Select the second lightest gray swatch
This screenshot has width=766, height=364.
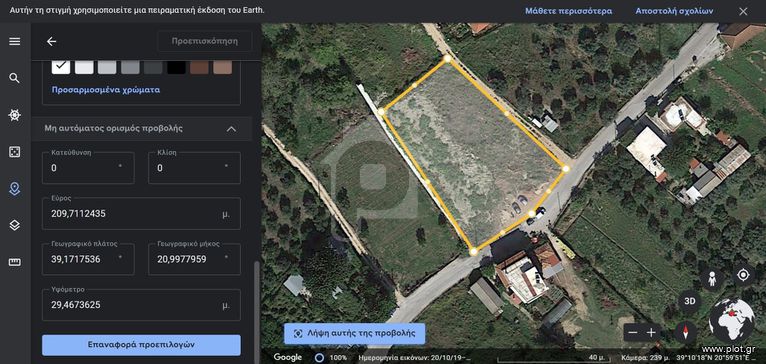point(84,67)
